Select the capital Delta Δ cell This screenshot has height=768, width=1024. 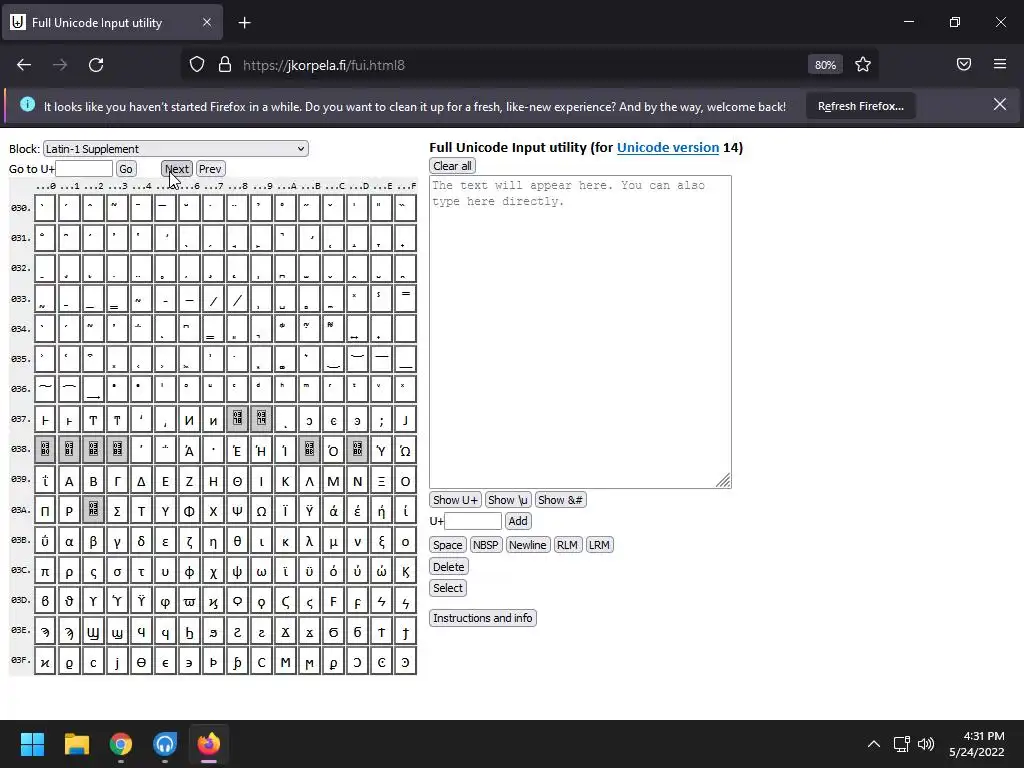pos(141,481)
